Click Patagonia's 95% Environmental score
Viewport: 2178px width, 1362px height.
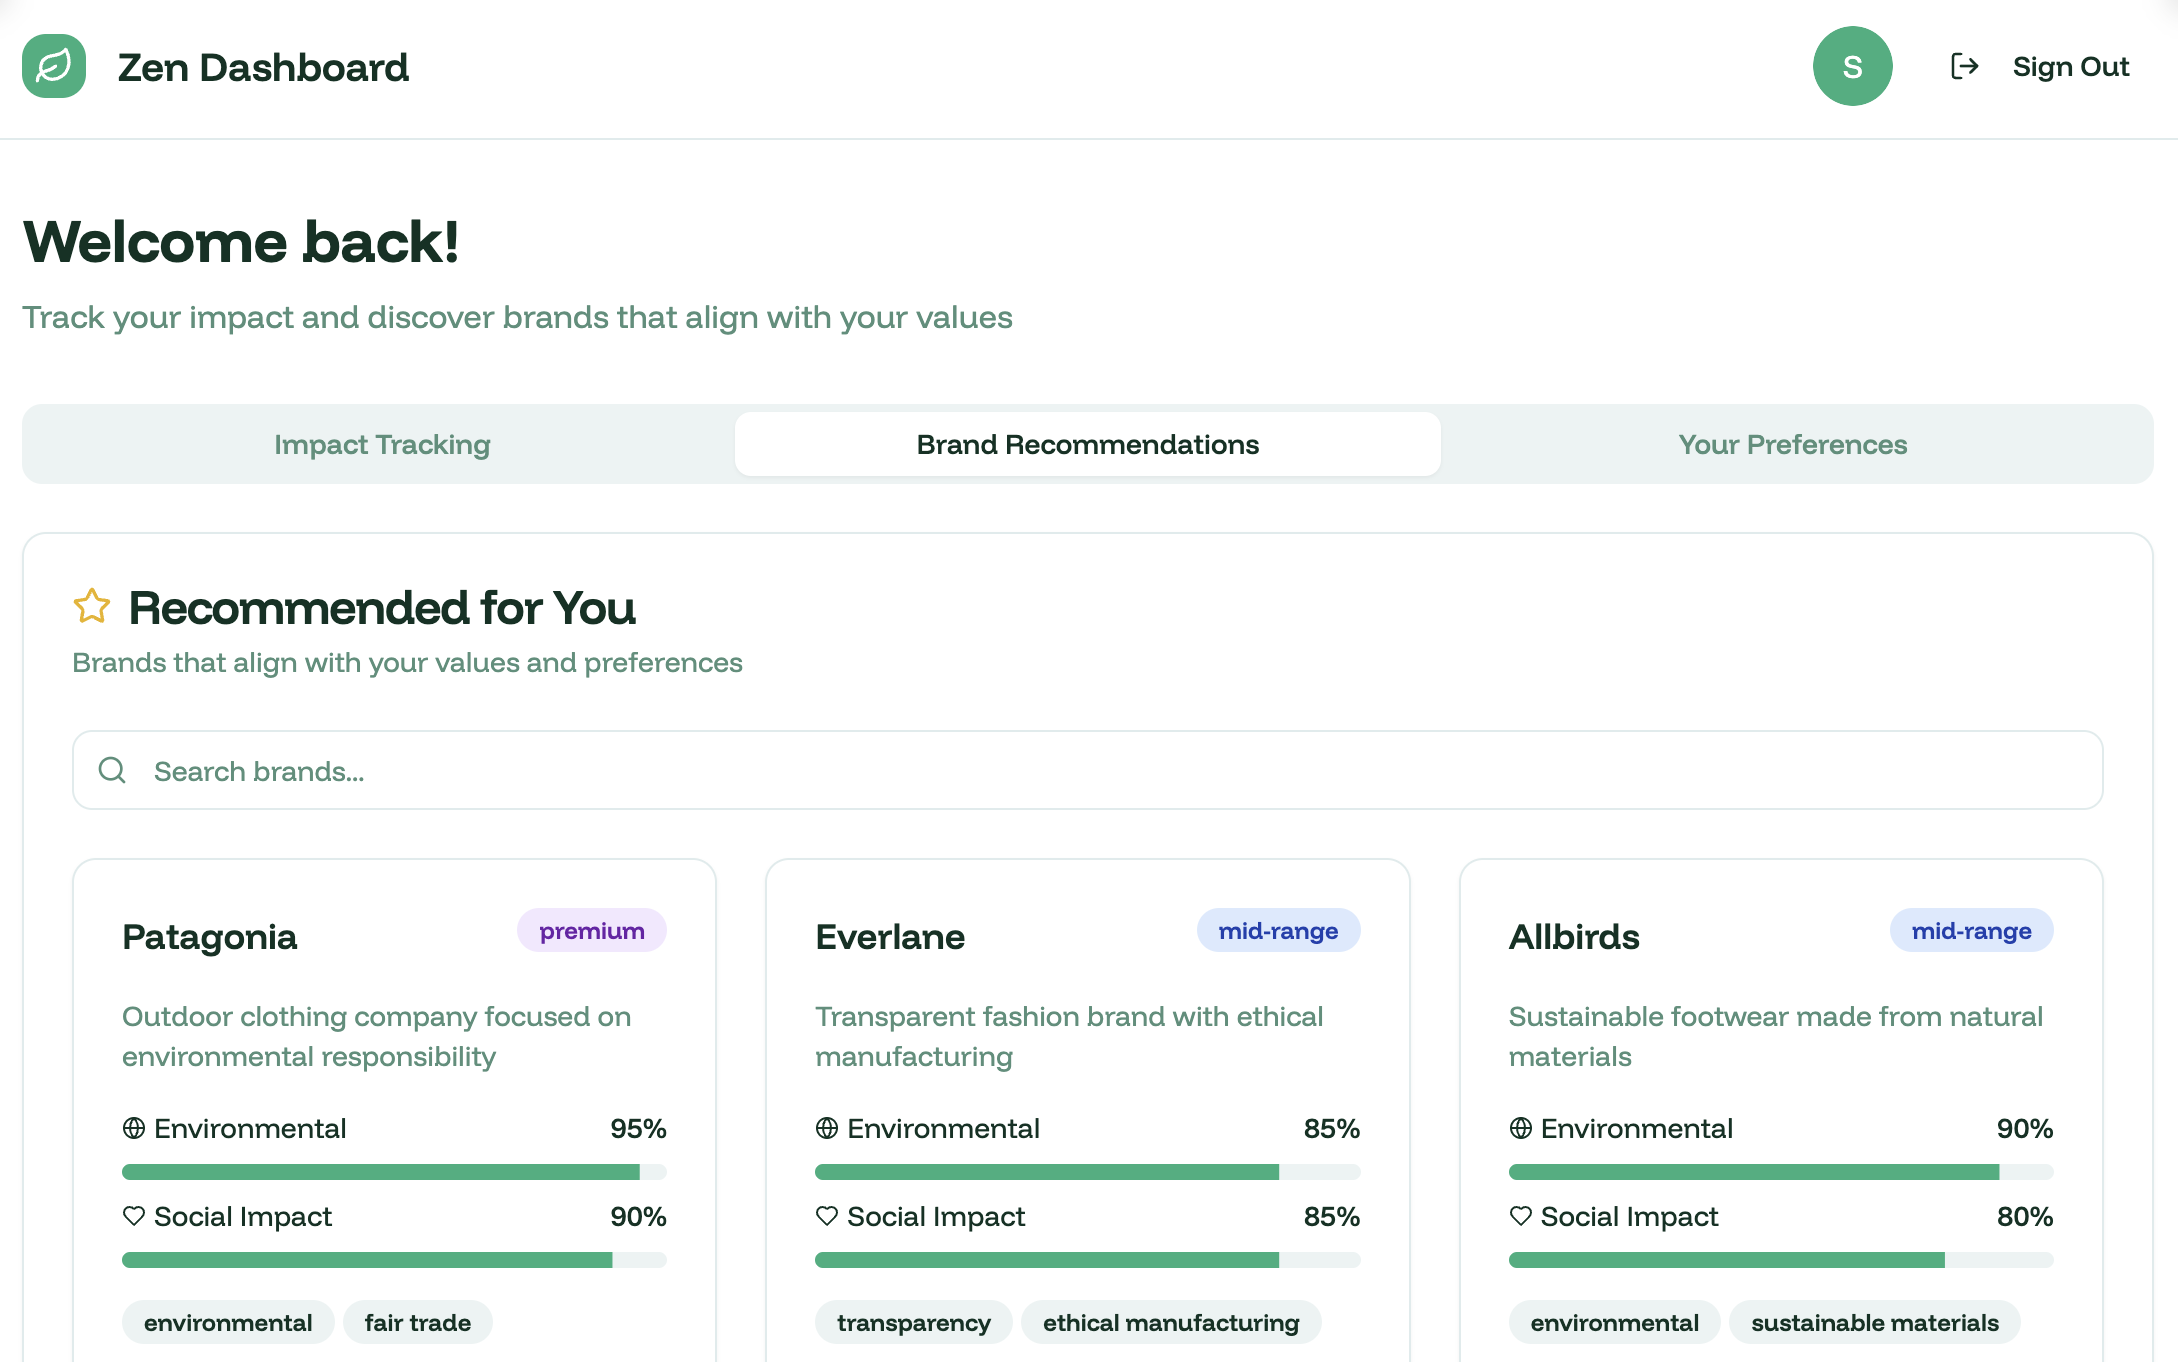point(638,1128)
